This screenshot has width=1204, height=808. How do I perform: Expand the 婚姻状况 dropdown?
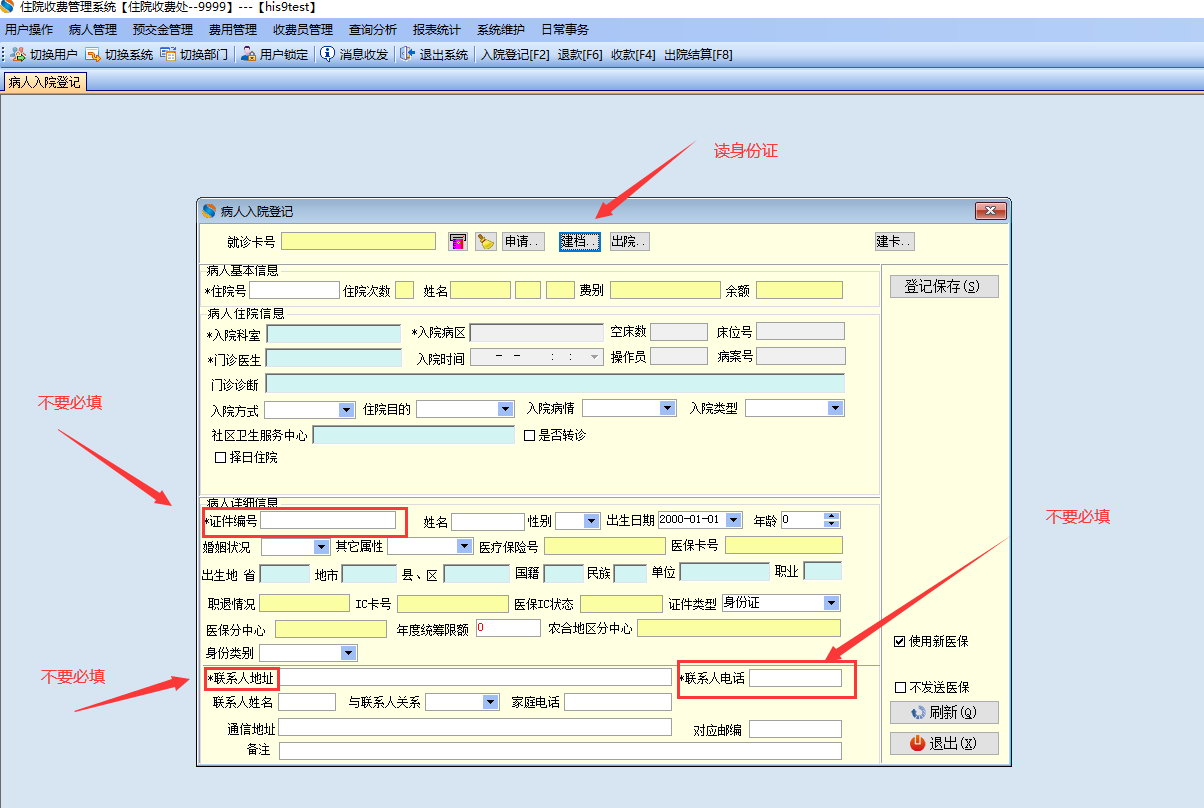(x=321, y=546)
